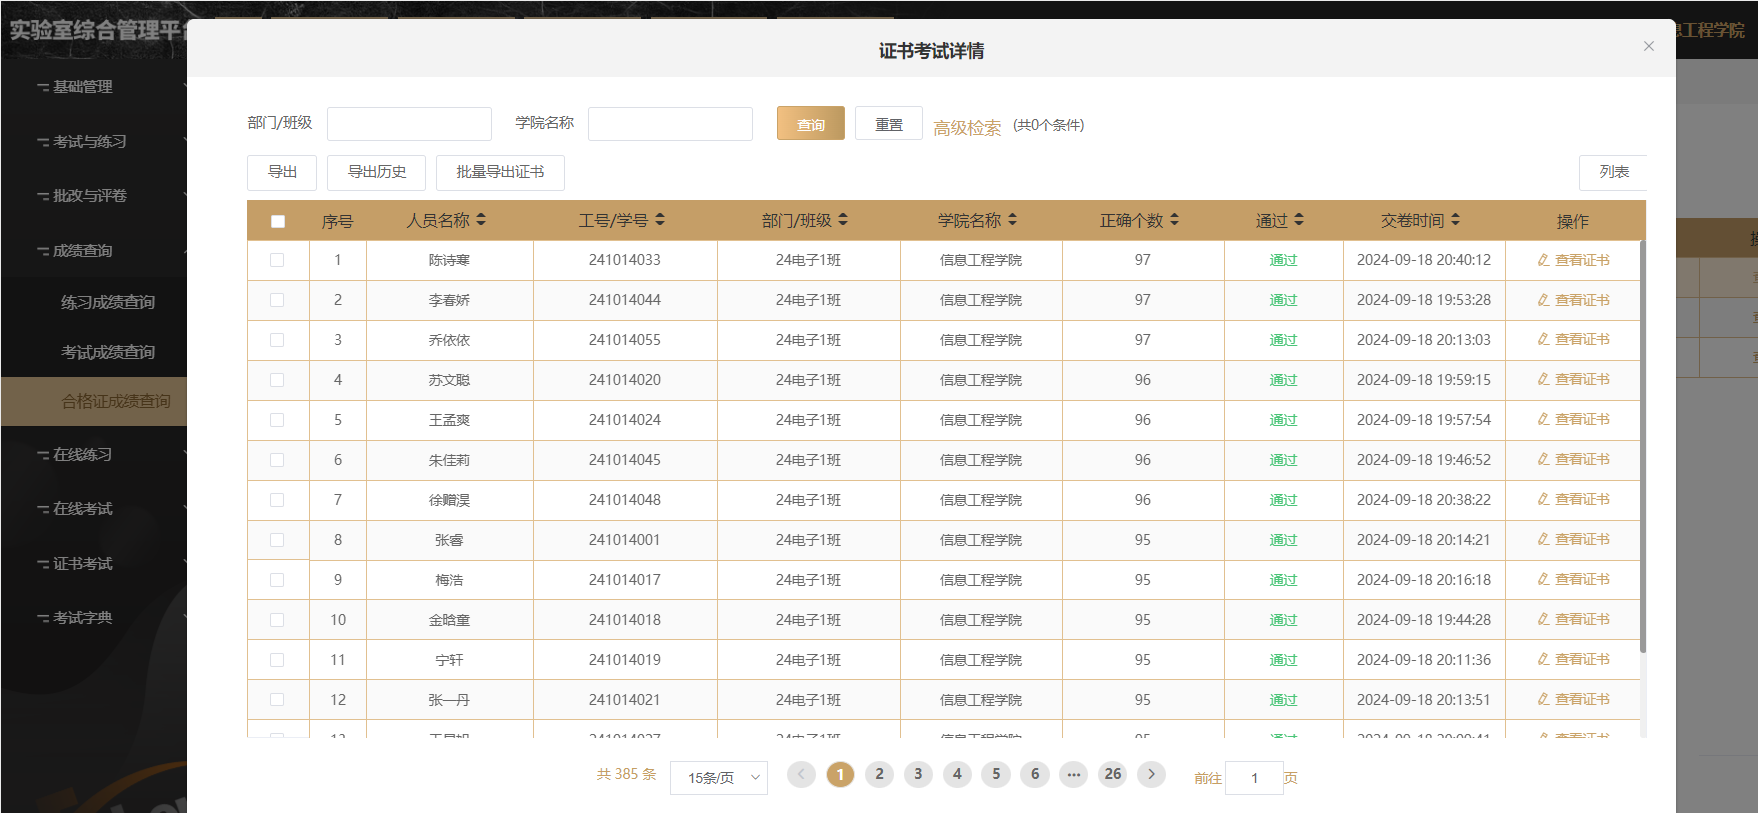Image resolution: width=1758 pixels, height=813 pixels.
Task: Go to next page using right arrow
Action: click(1151, 774)
